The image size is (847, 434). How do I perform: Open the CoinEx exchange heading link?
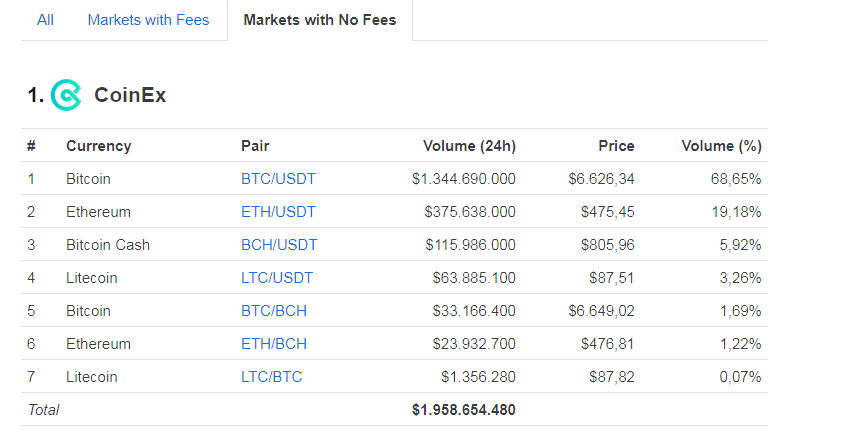(x=130, y=96)
